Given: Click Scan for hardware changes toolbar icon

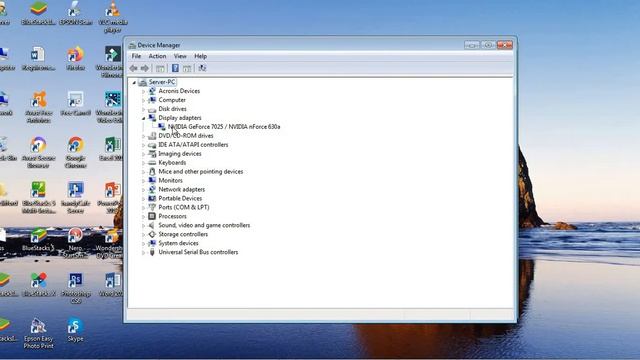Looking at the screenshot, I should click(202, 68).
